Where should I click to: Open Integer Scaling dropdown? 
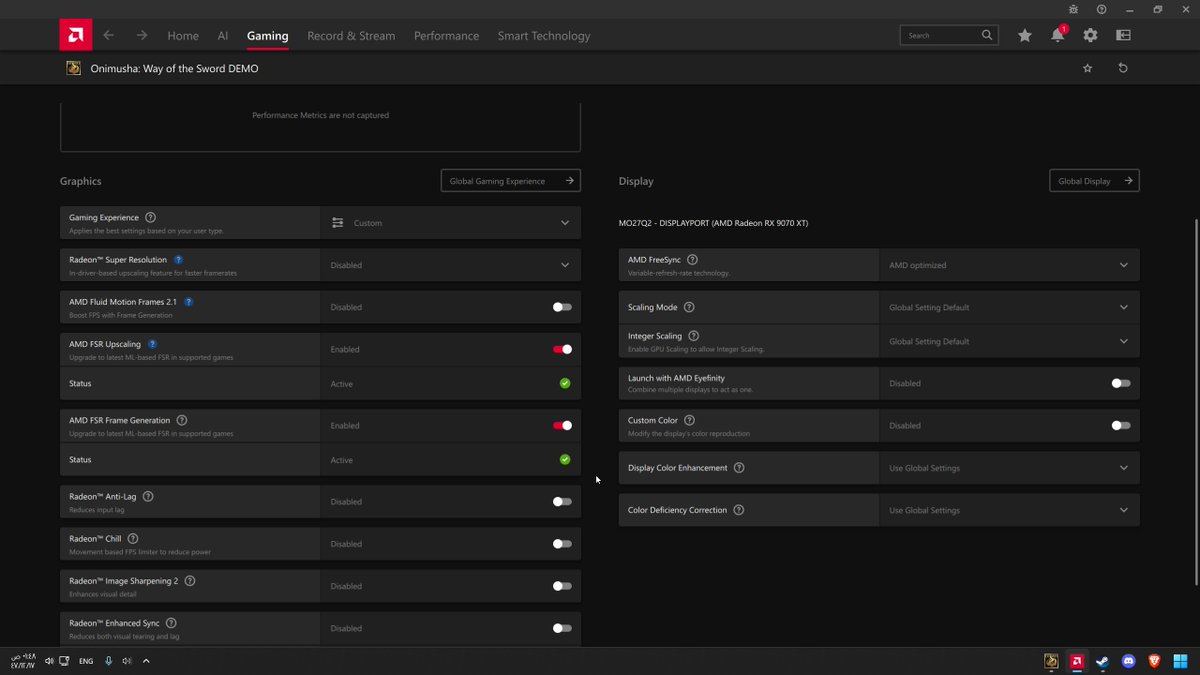pos(1009,341)
